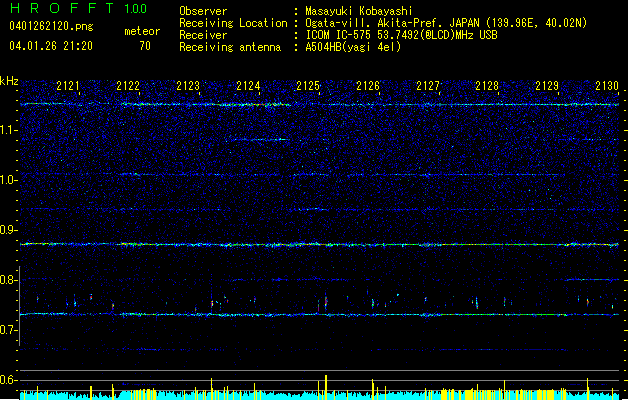Screen dimensions: 629x400
Task: Click the 2121 time marker
Action: click(x=68, y=86)
